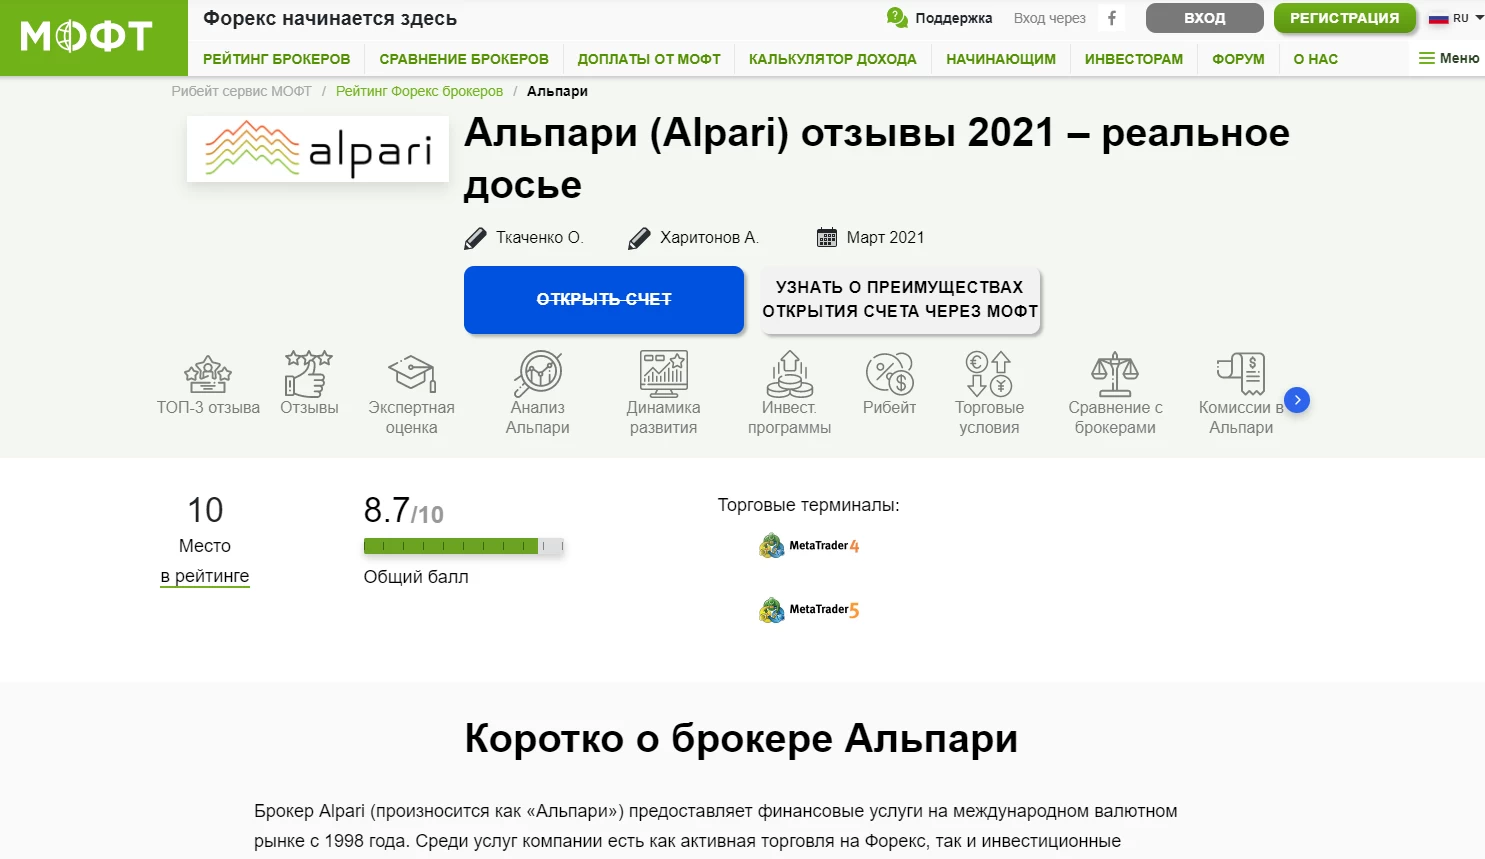Click the Общий балл label
Image resolution: width=1485 pixels, height=859 pixels.
(416, 577)
